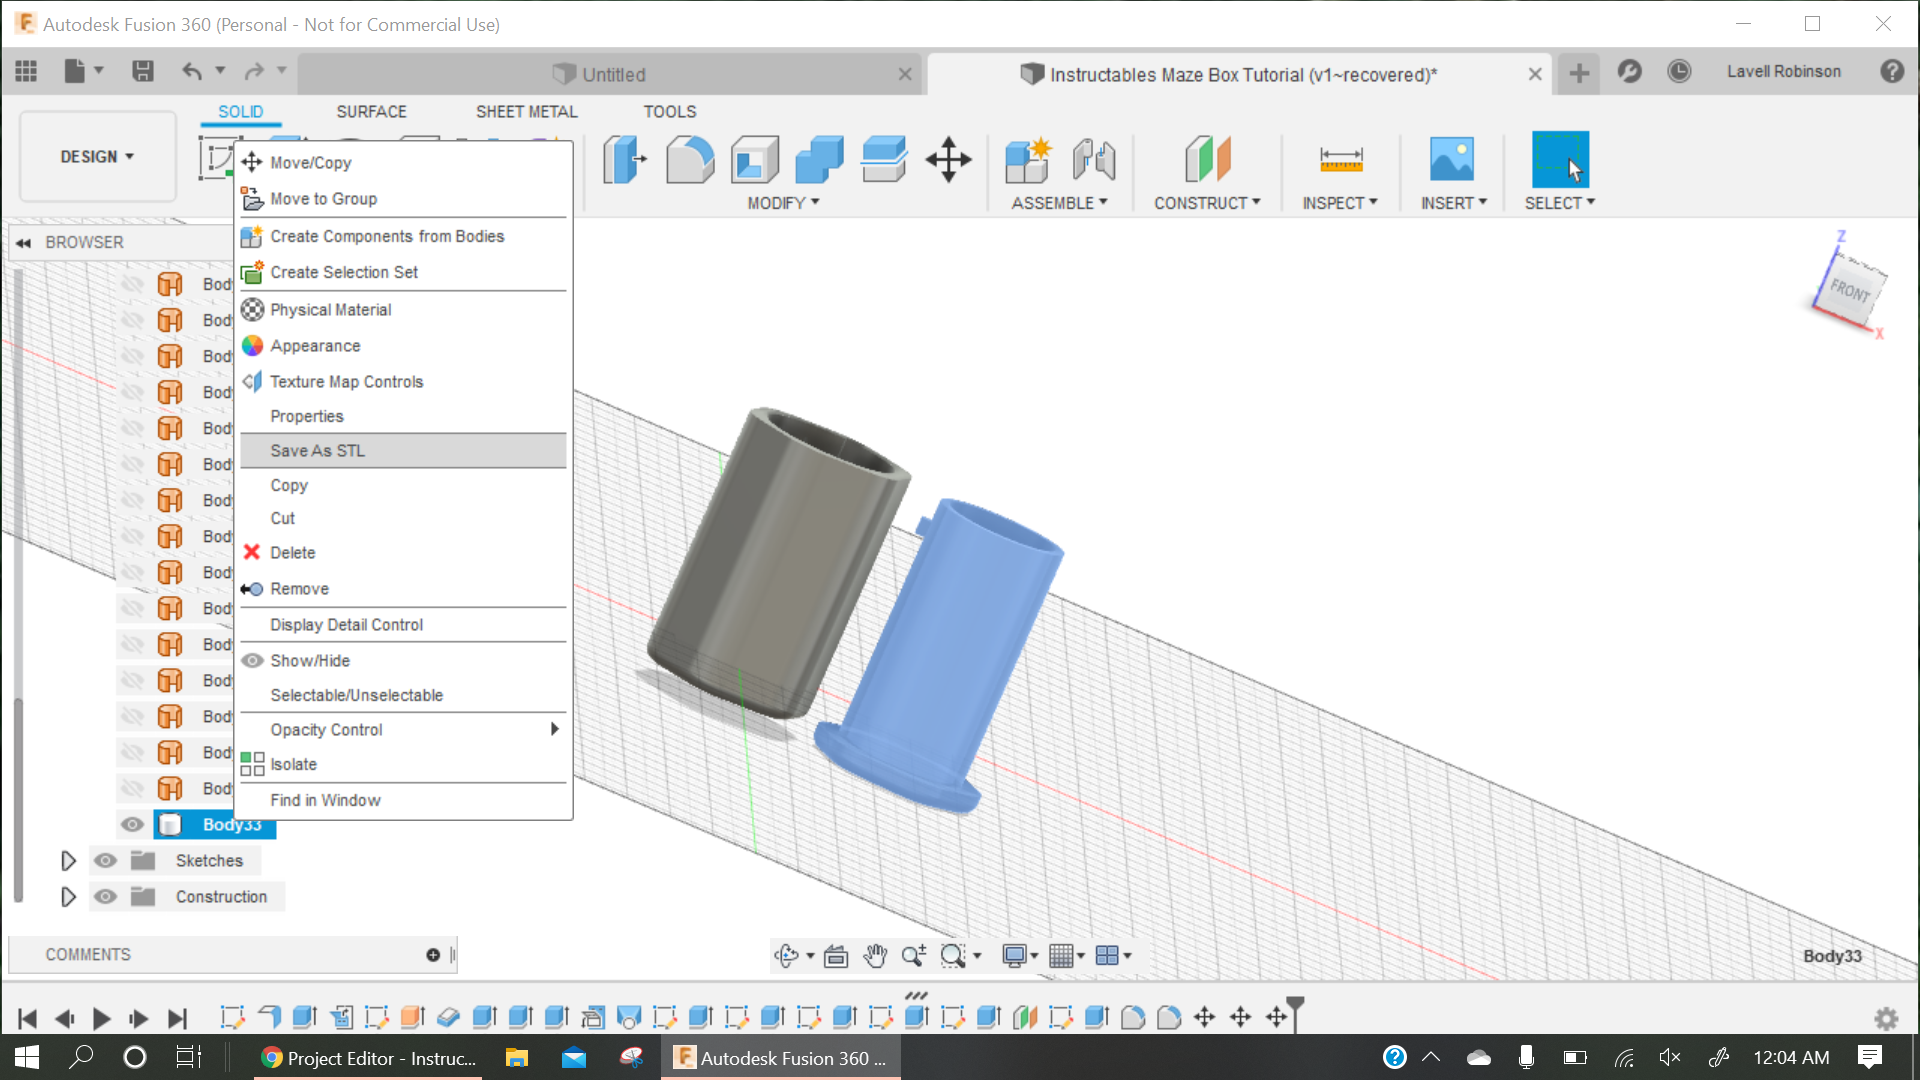This screenshot has width=1920, height=1080.
Task: Click the Orbit navigation icon
Action: (x=787, y=956)
